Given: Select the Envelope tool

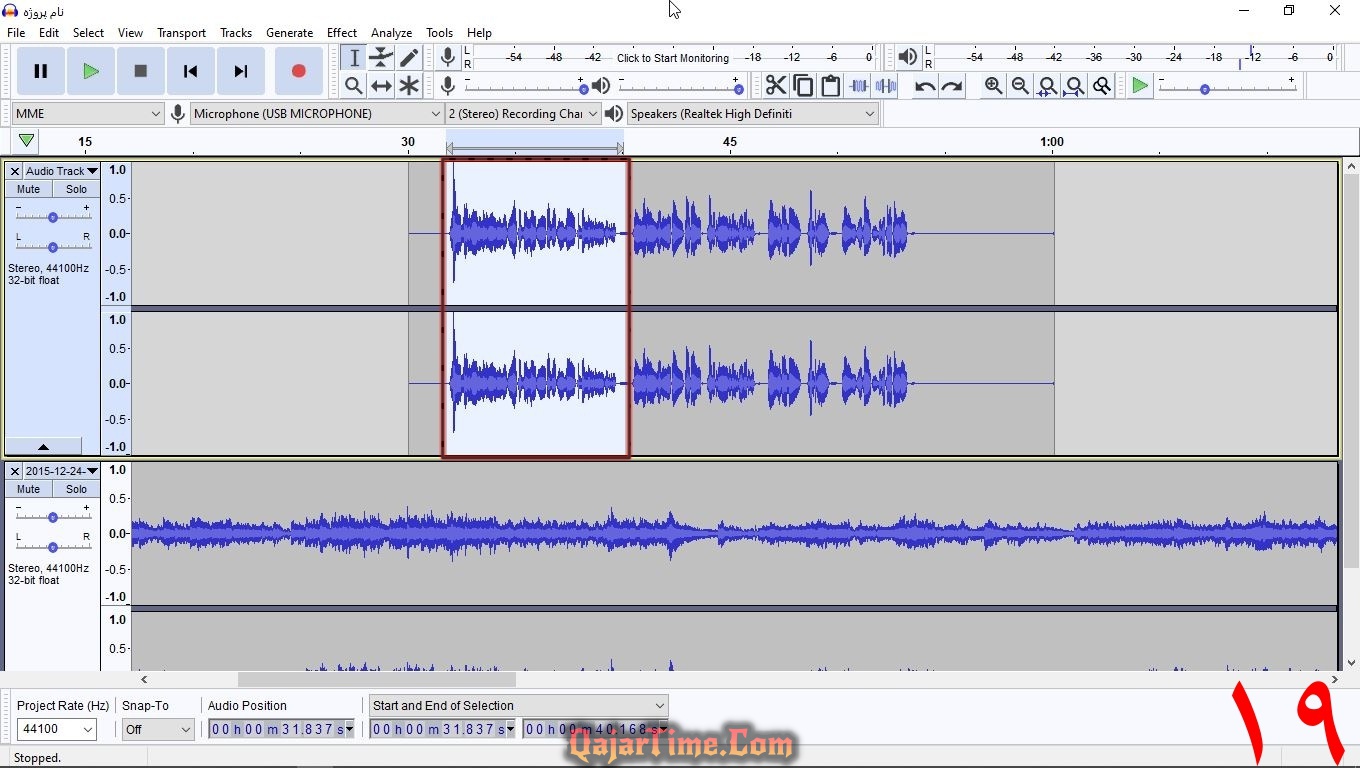Looking at the screenshot, I should click(x=381, y=58).
